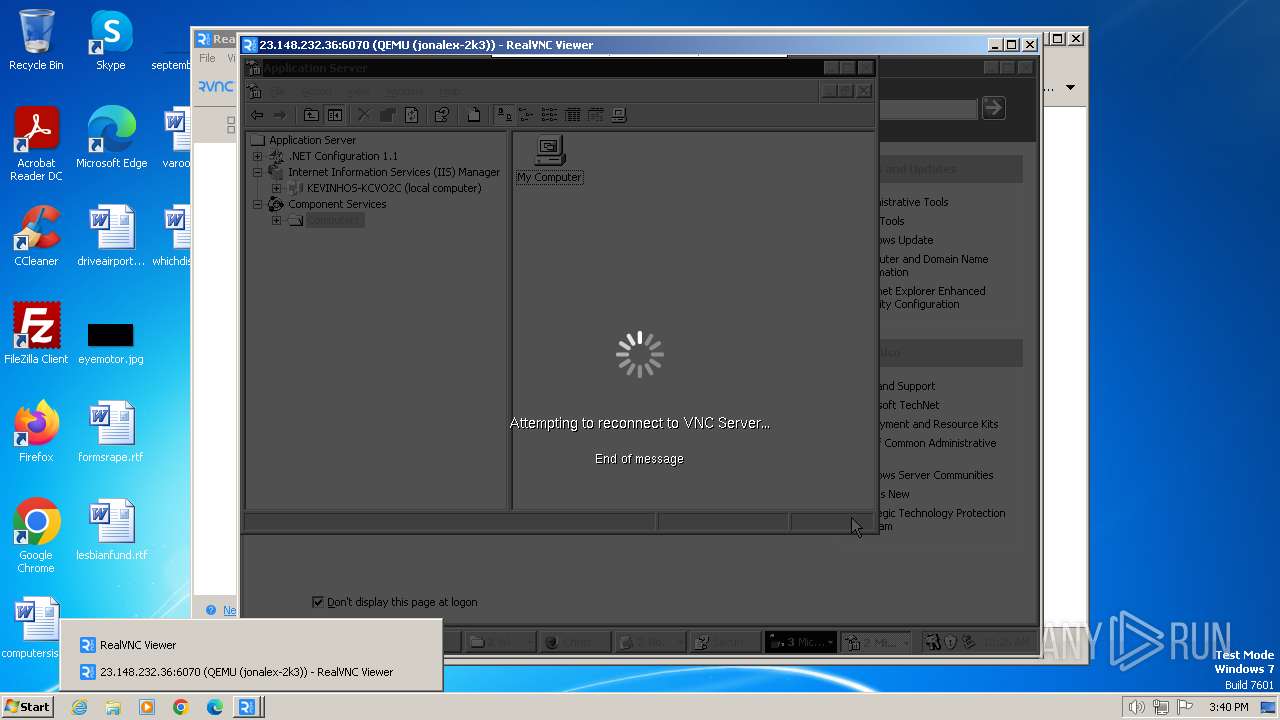1280x720 pixels.
Task: Toggle the Show/Hide Console Tree toolbar icon
Action: 335,115
